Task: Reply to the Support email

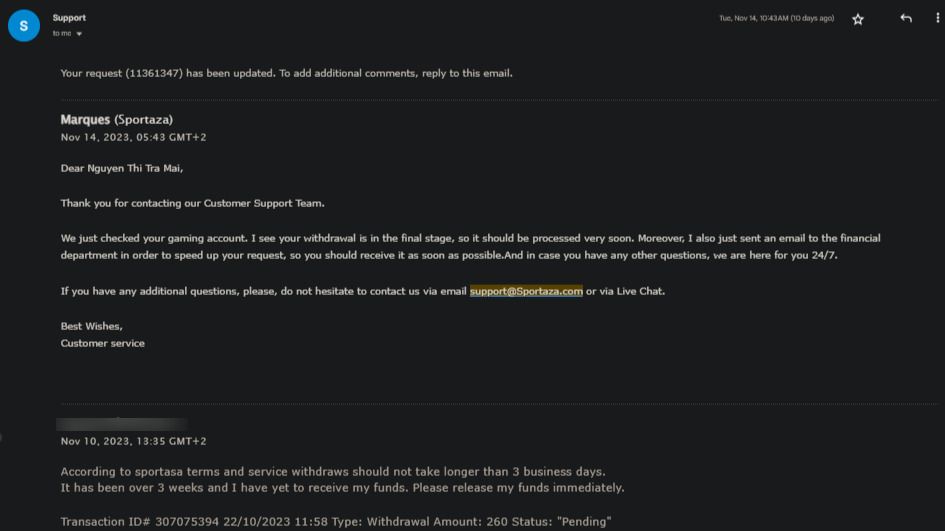Action: [906, 19]
